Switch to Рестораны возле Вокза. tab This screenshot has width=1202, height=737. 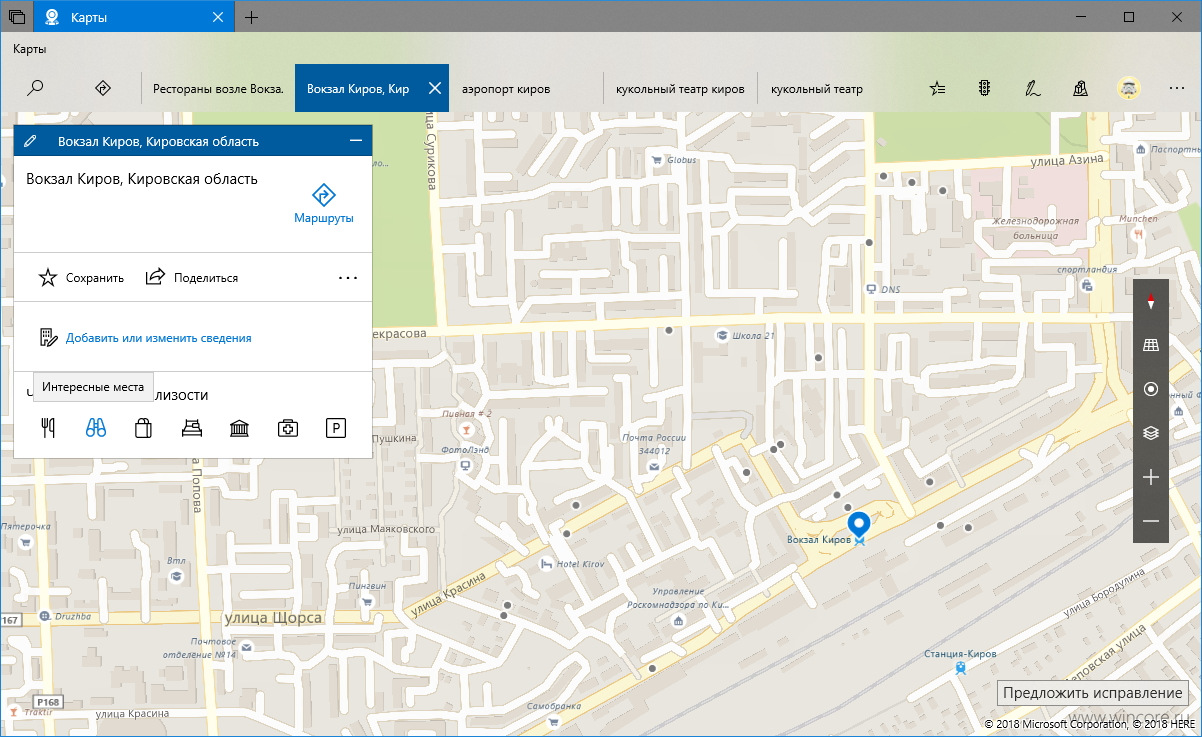(x=218, y=88)
